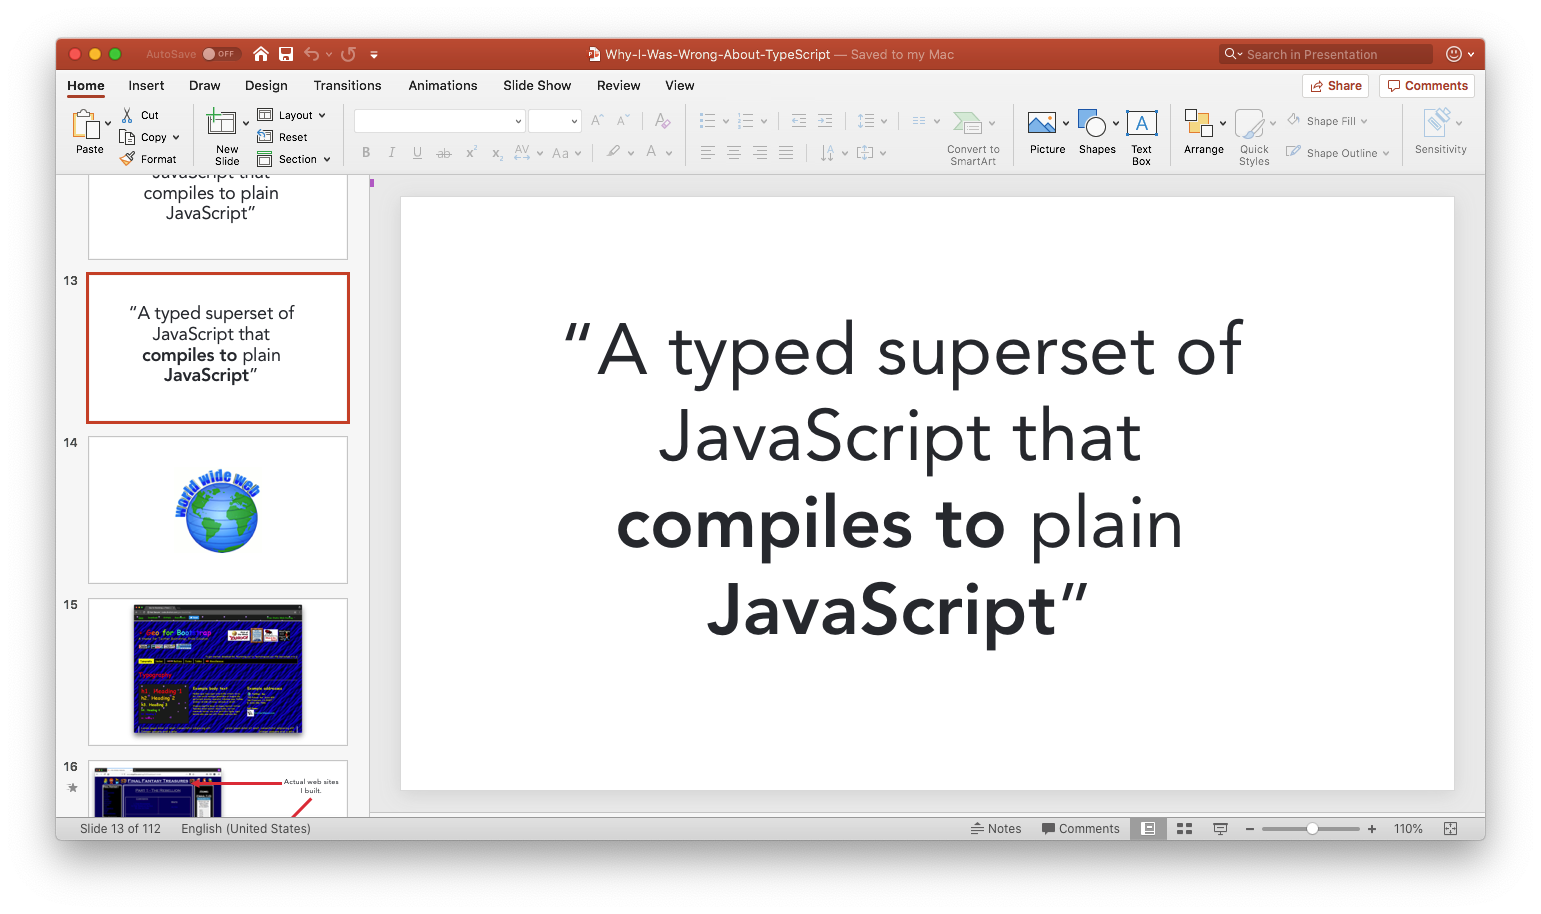The height and width of the screenshot is (914, 1541).
Task: Click the Arrange icon
Action: (1199, 123)
